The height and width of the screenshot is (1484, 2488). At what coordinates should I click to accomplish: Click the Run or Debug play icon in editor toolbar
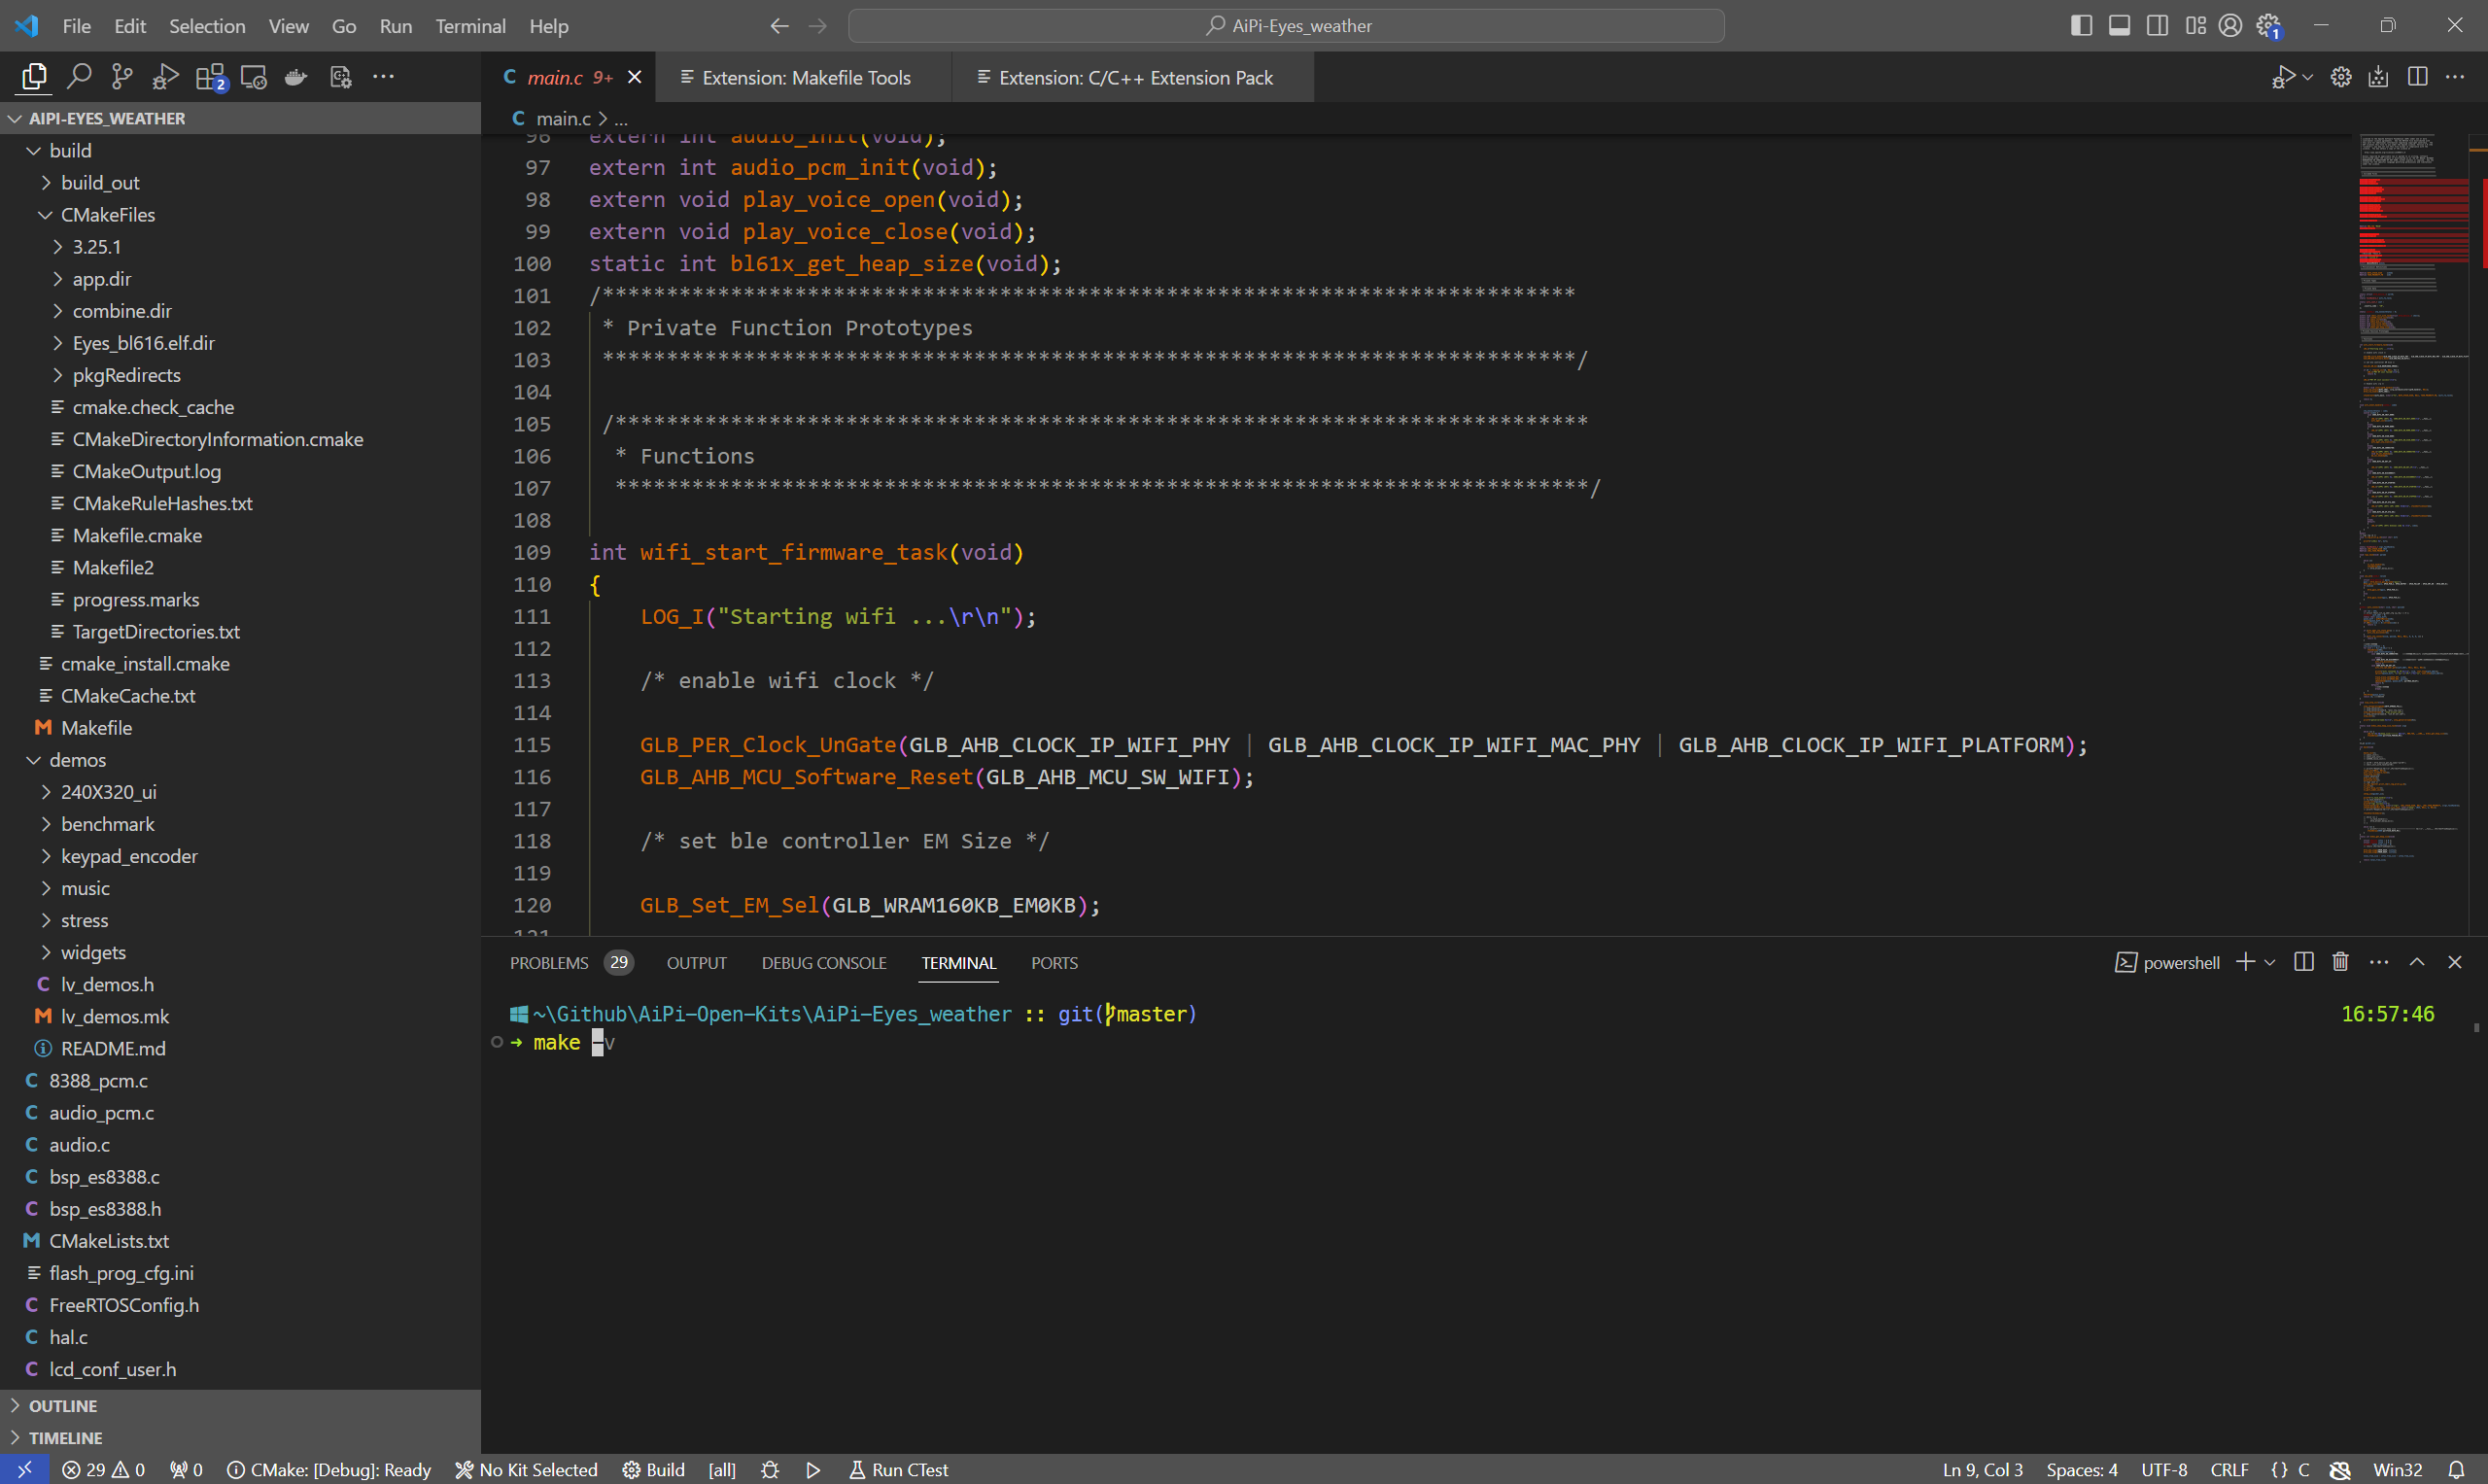click(x=2283, y=77)
